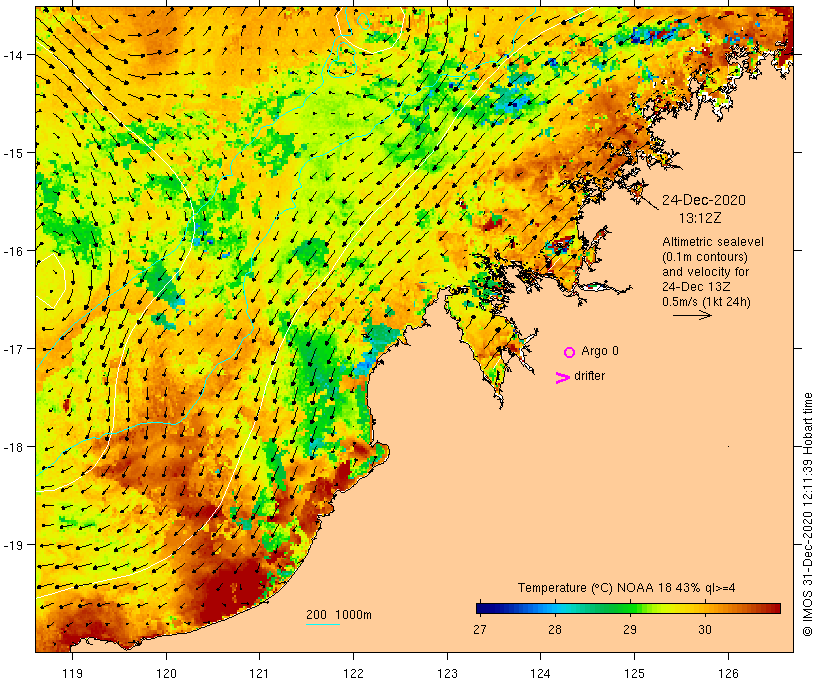Click longitude label '123'
820x680 pixels.
(447, 673)
